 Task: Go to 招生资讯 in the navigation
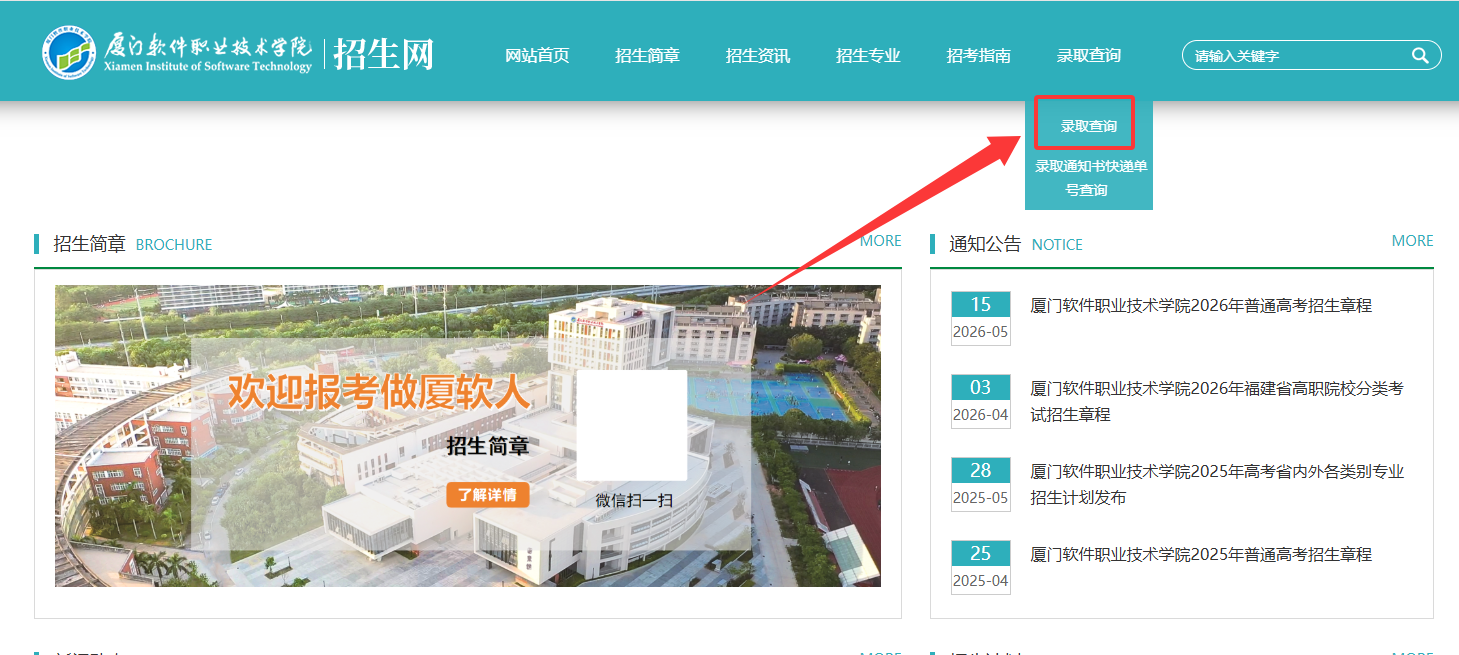(758, 55)
